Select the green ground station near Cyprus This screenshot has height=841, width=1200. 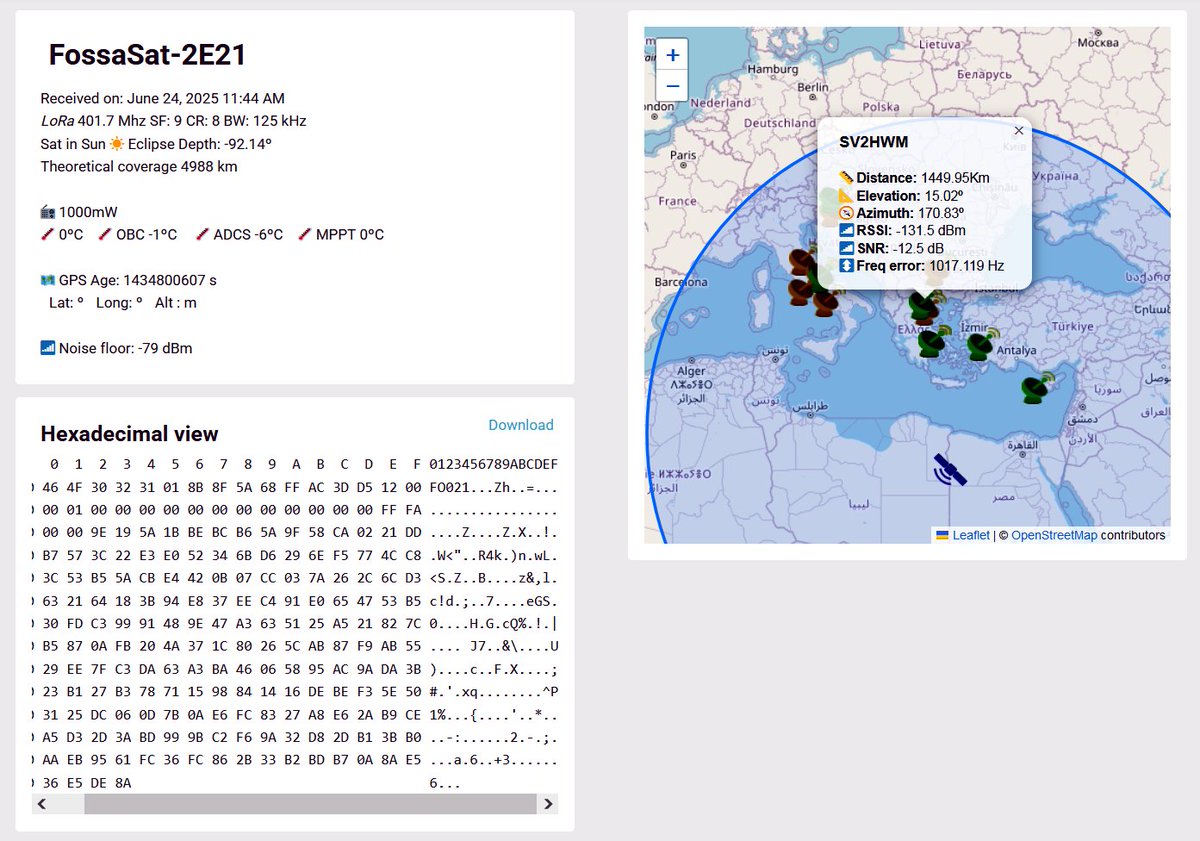click(x=1037, y=387)
